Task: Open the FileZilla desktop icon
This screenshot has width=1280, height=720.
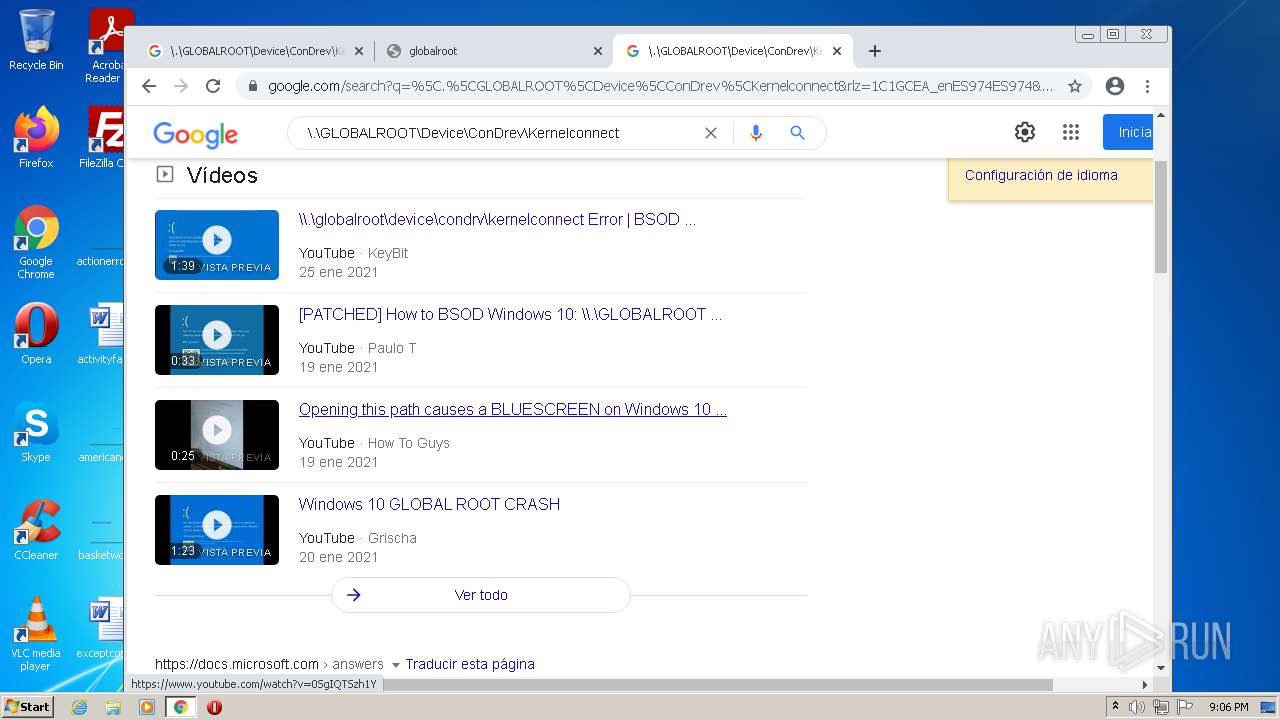Action: 104,138
